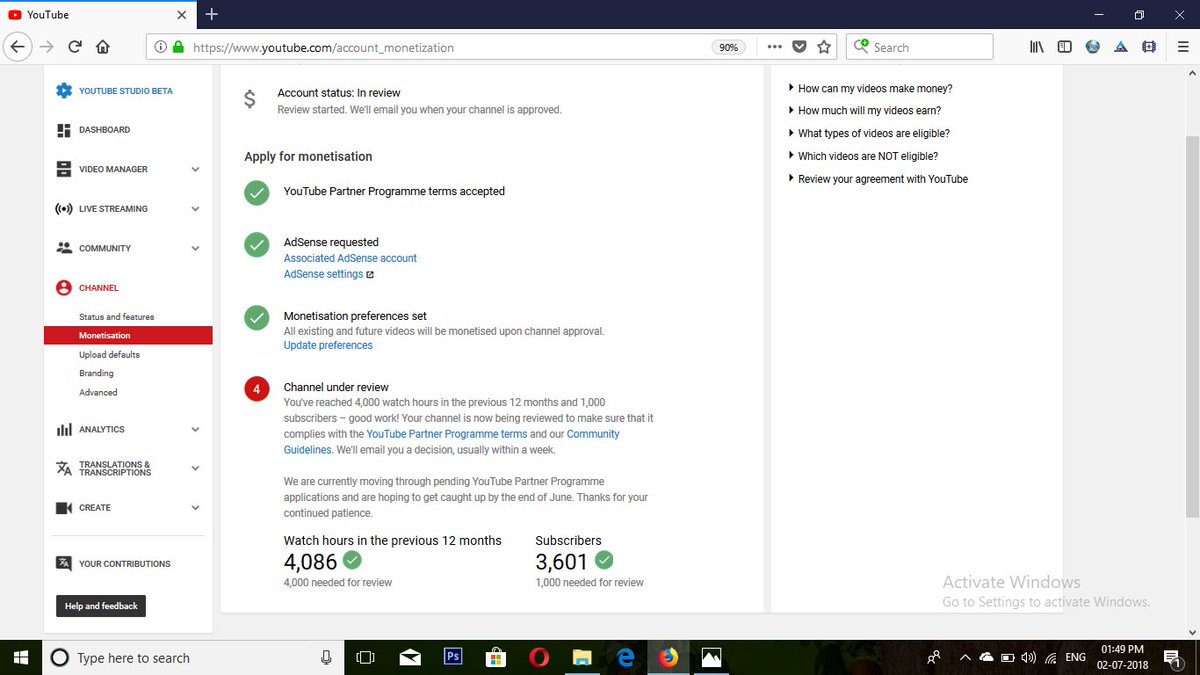Open File Explorer from taskbar

click(582, 657)
